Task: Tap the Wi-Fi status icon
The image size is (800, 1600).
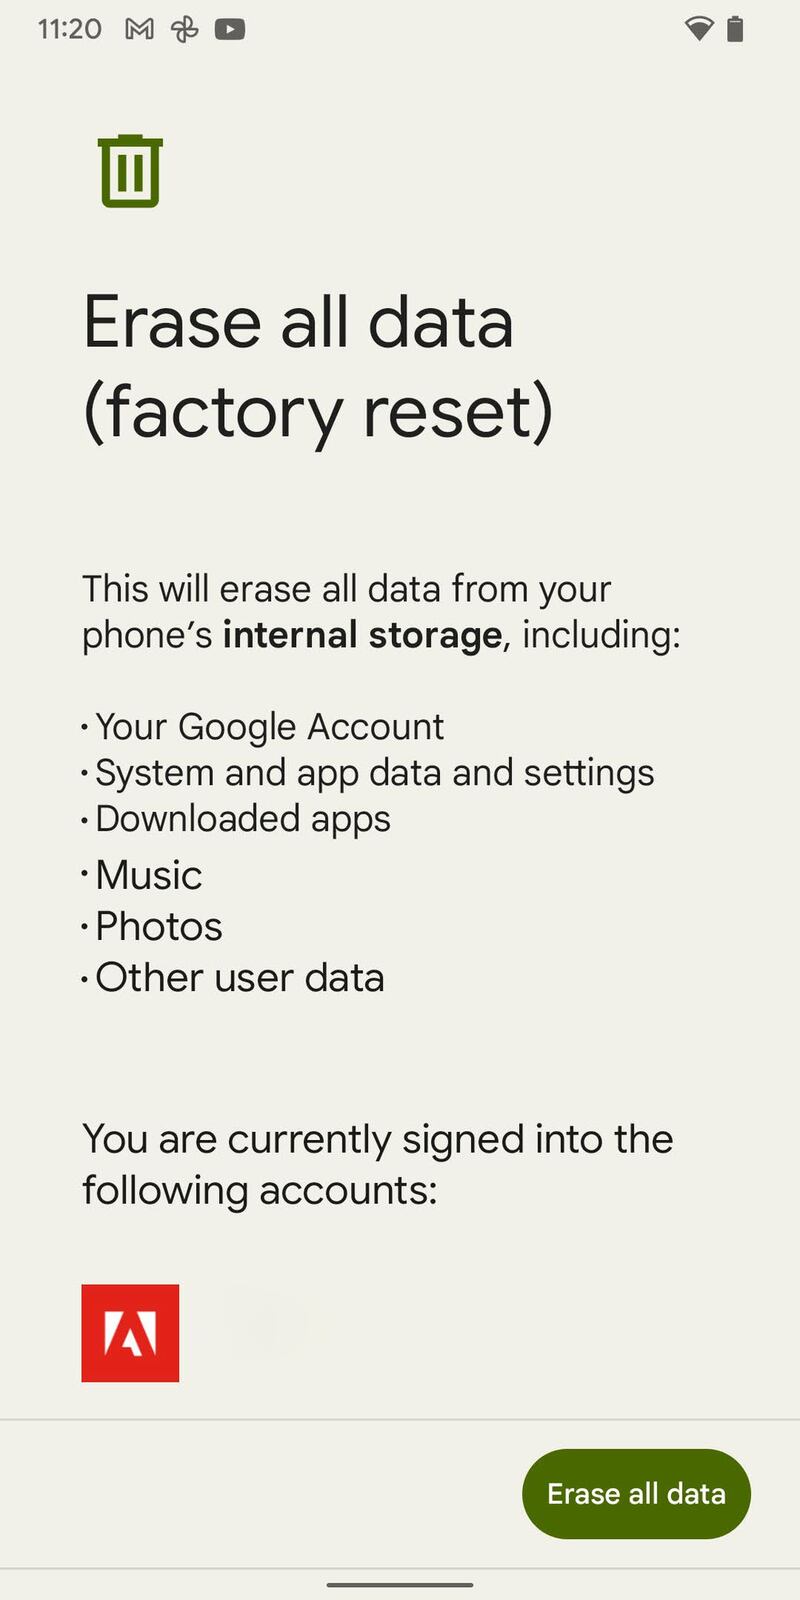Action: [x=698, y=29]
